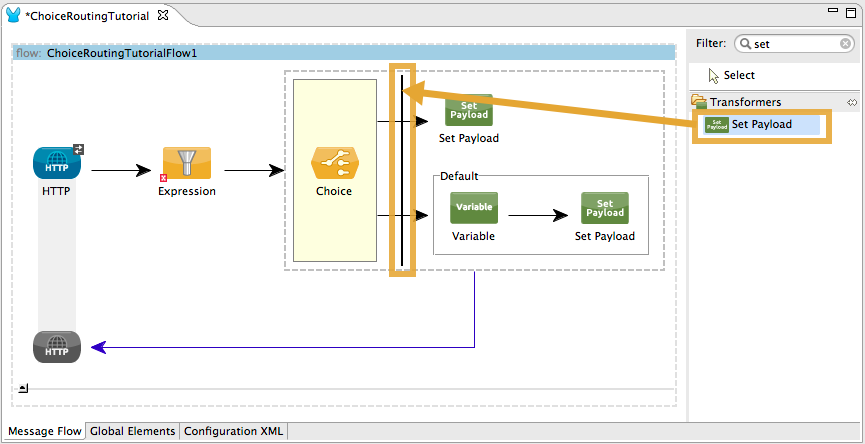865x444 pixels.
Task: Clear the palette filter text
Action: pyautogui.click(x=845, y=44)
